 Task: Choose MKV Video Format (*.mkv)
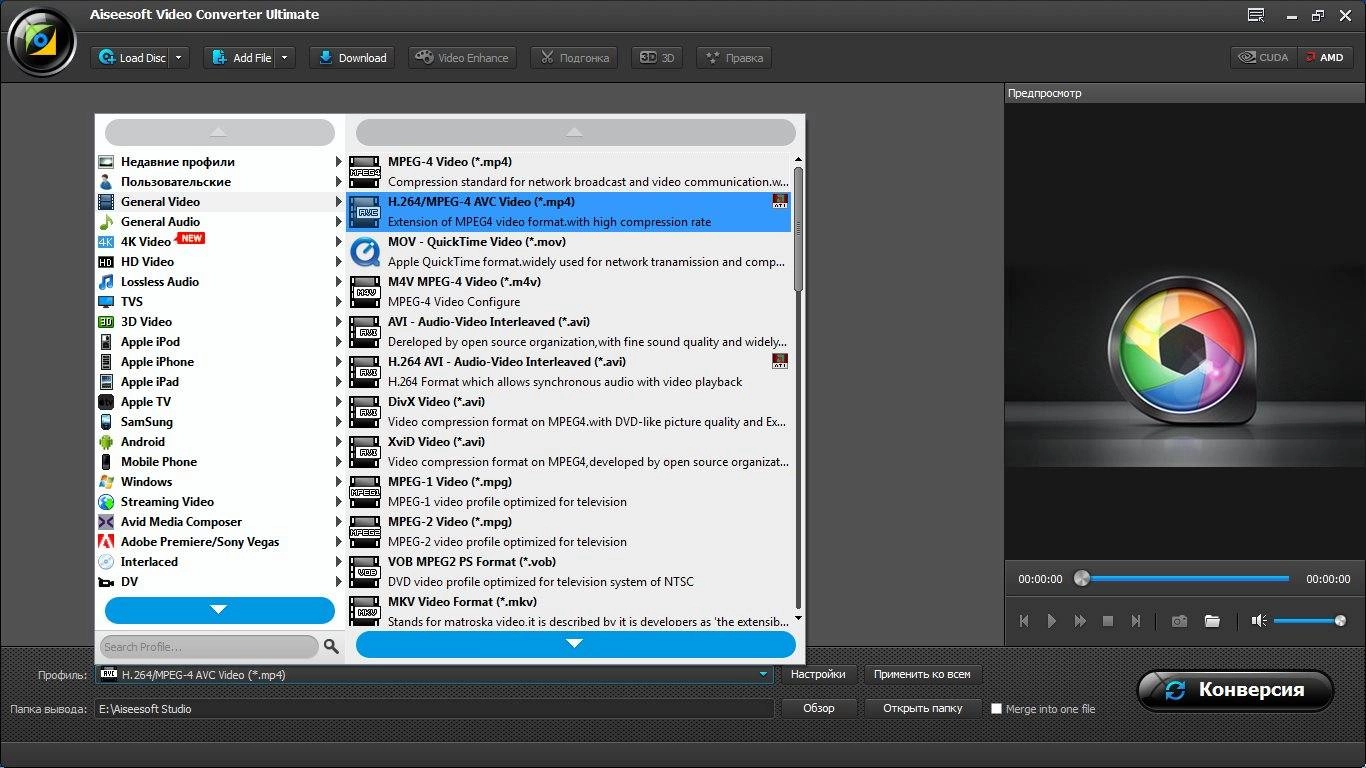click(568, 612)
